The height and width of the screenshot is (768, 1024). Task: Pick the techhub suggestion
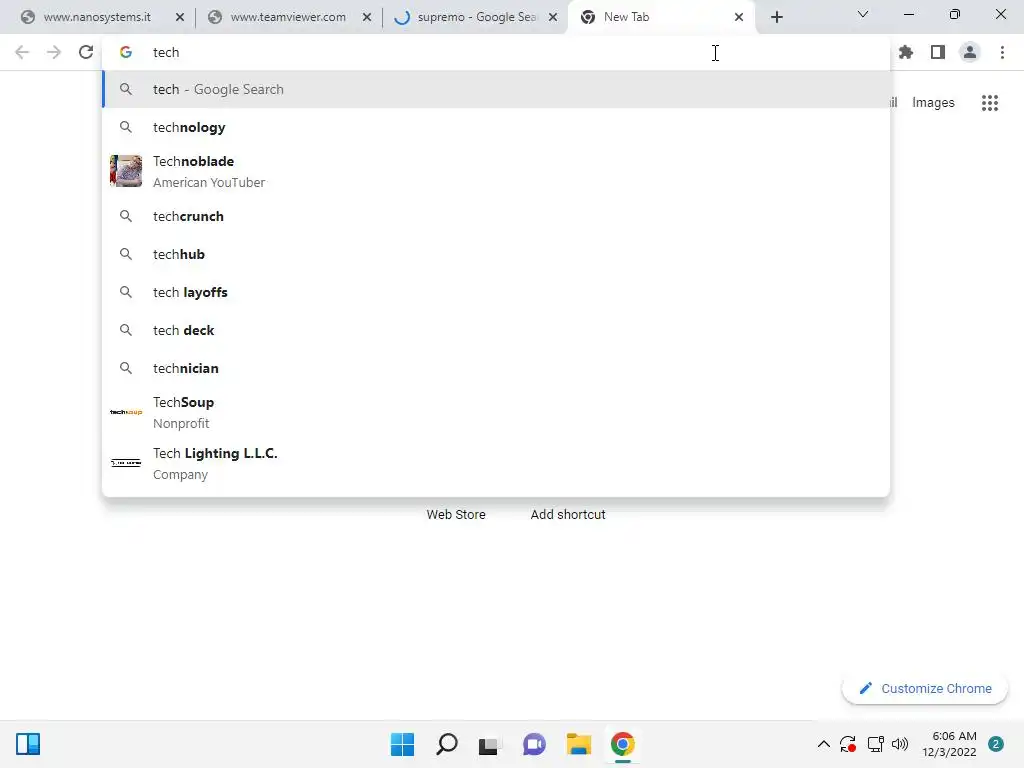click(496, 254)
